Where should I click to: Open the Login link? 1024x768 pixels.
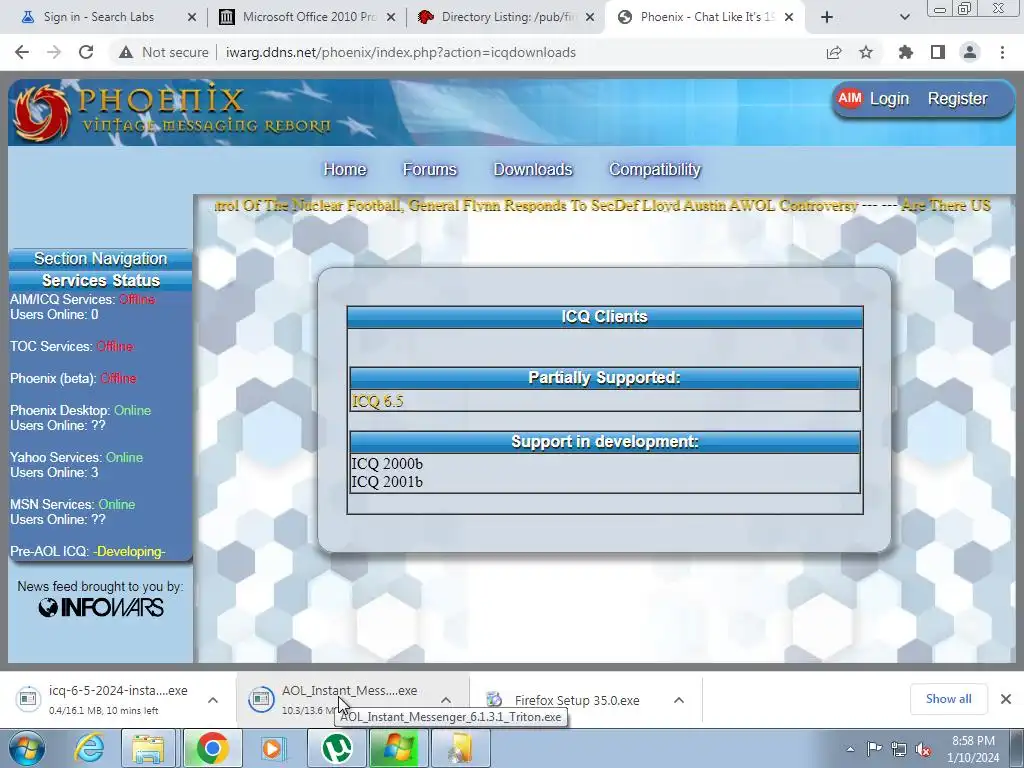[889, 99]
